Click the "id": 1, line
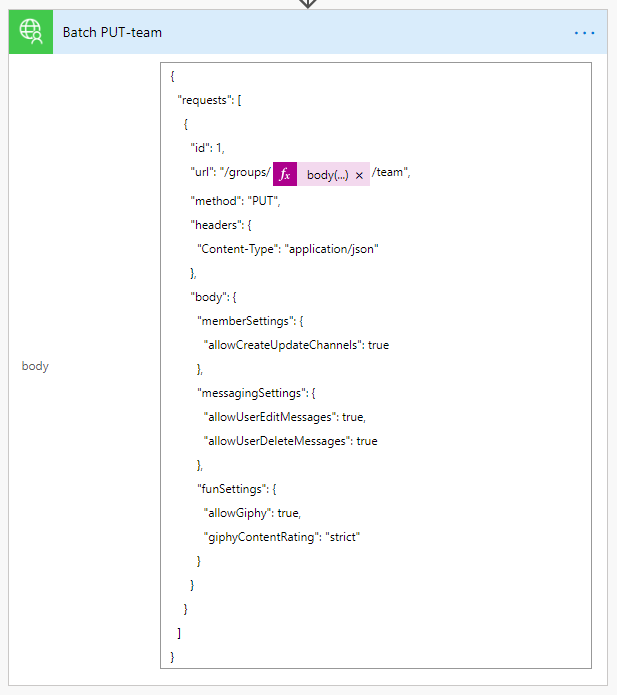 [x=207, y=148]
